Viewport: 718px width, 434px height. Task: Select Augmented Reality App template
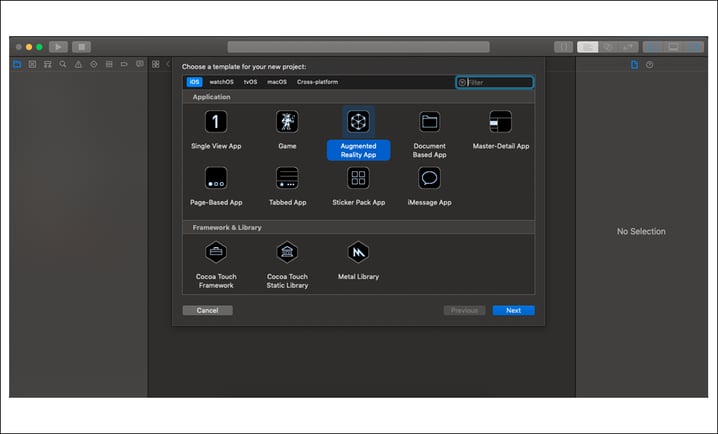click(x=358, y=133)
